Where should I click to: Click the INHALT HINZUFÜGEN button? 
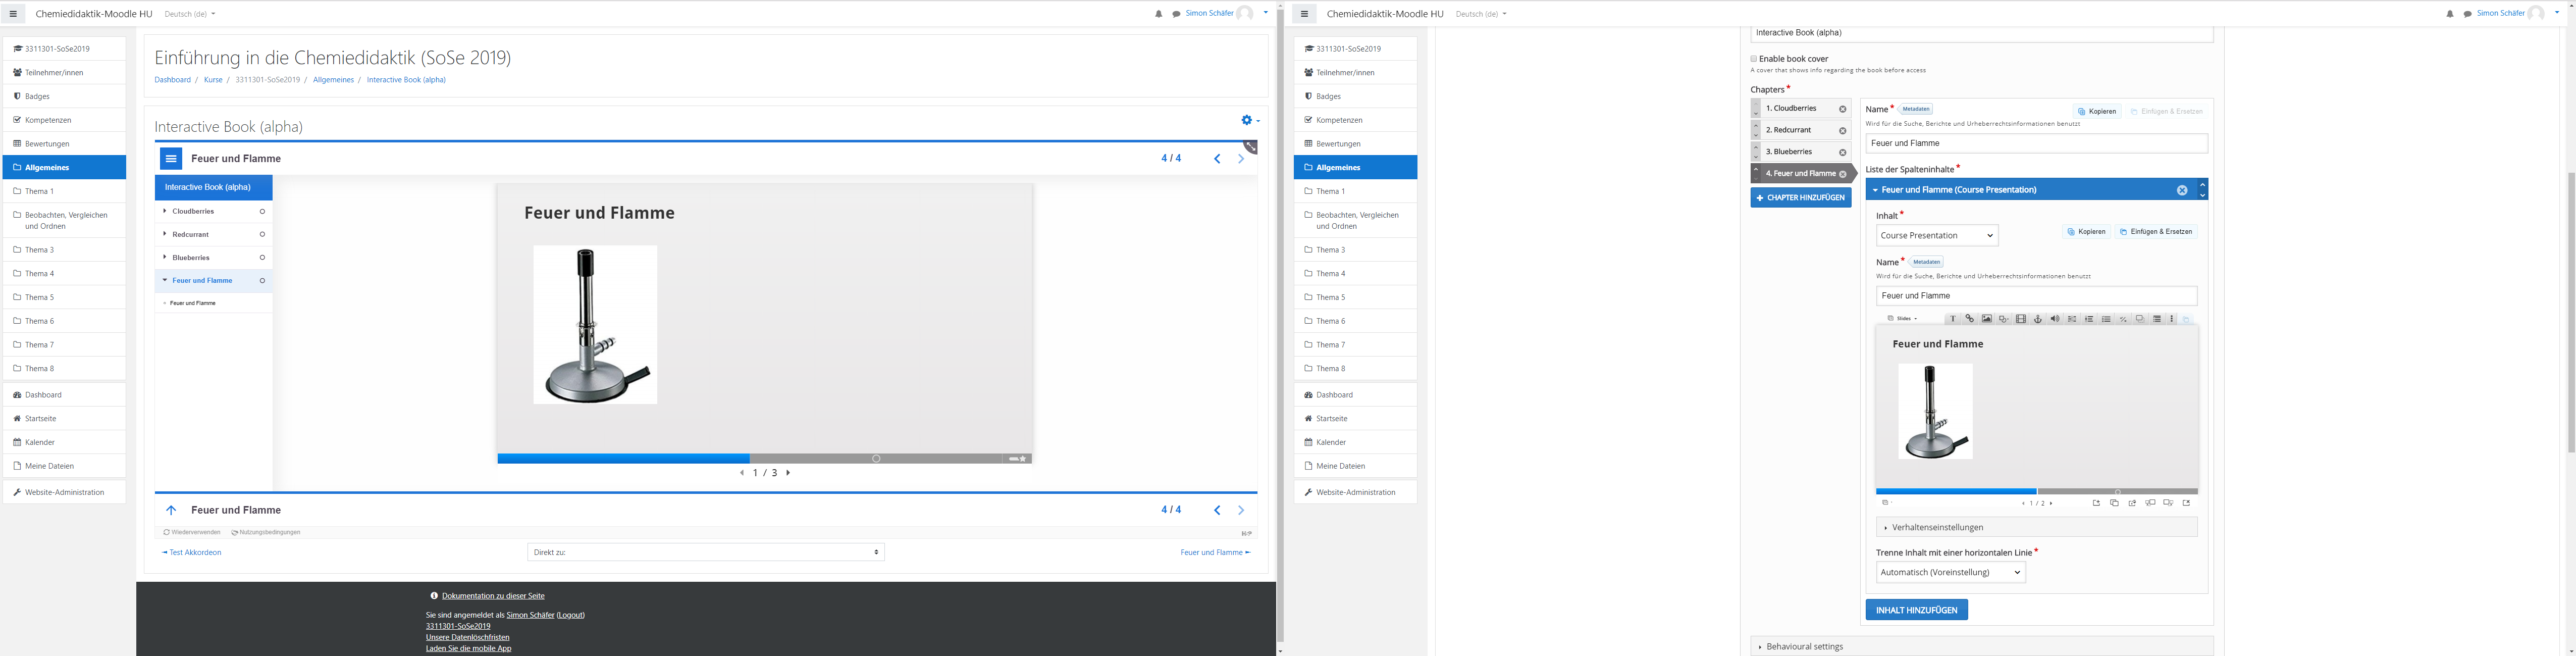tap(1916, 610)
